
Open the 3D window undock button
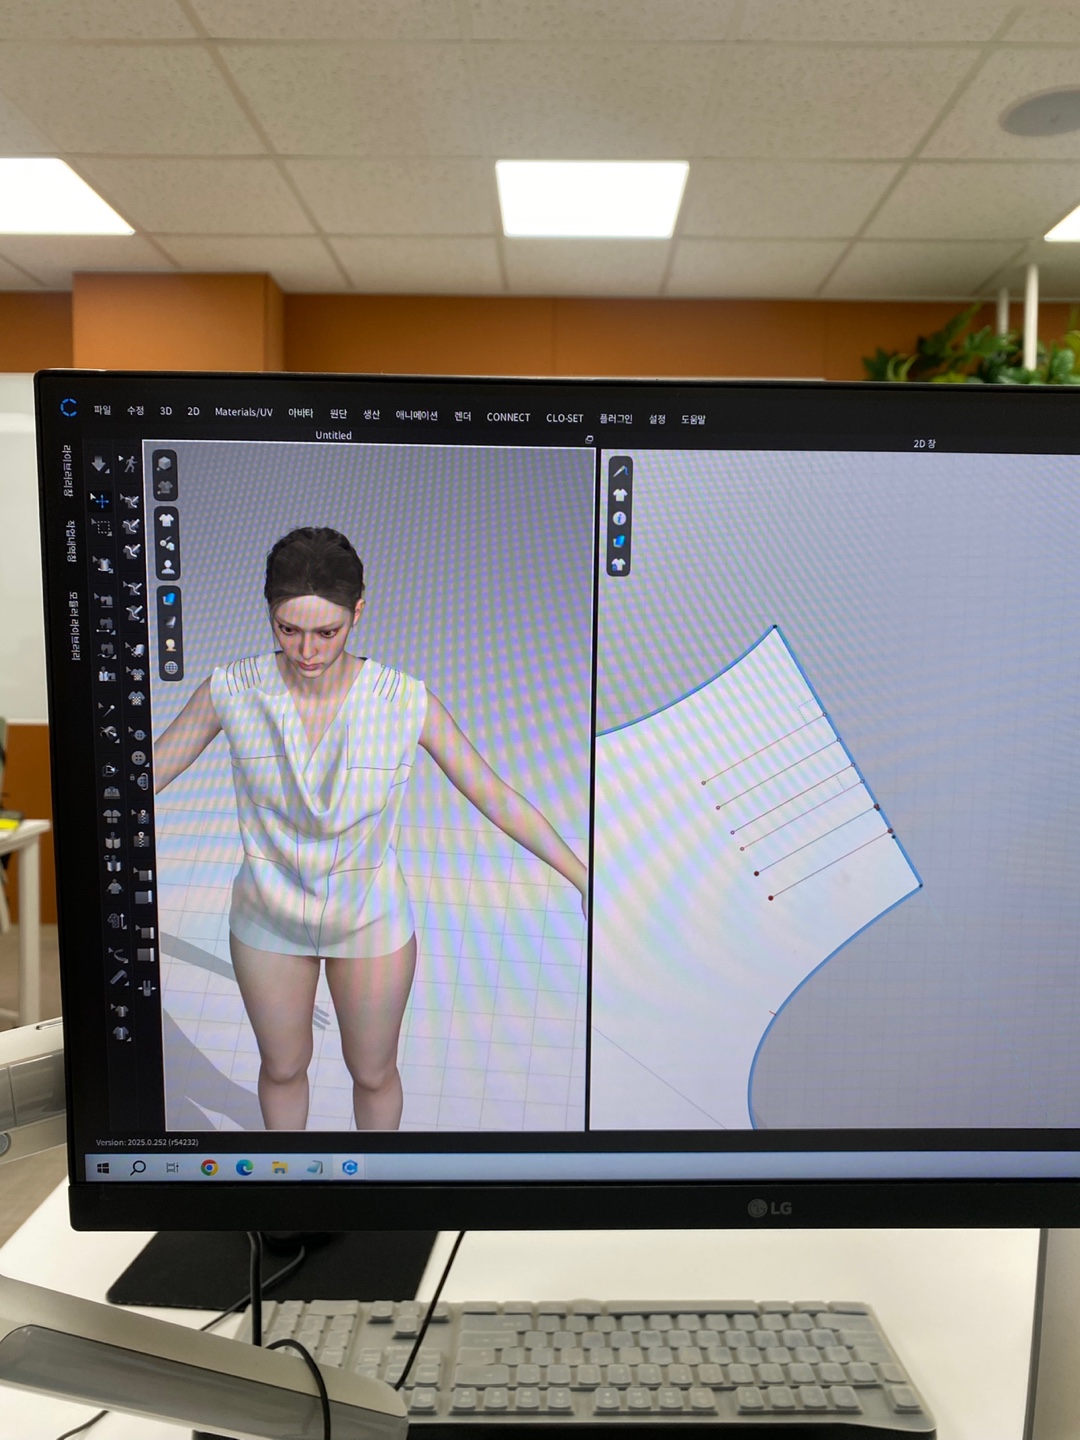click(x=589, y=439)
